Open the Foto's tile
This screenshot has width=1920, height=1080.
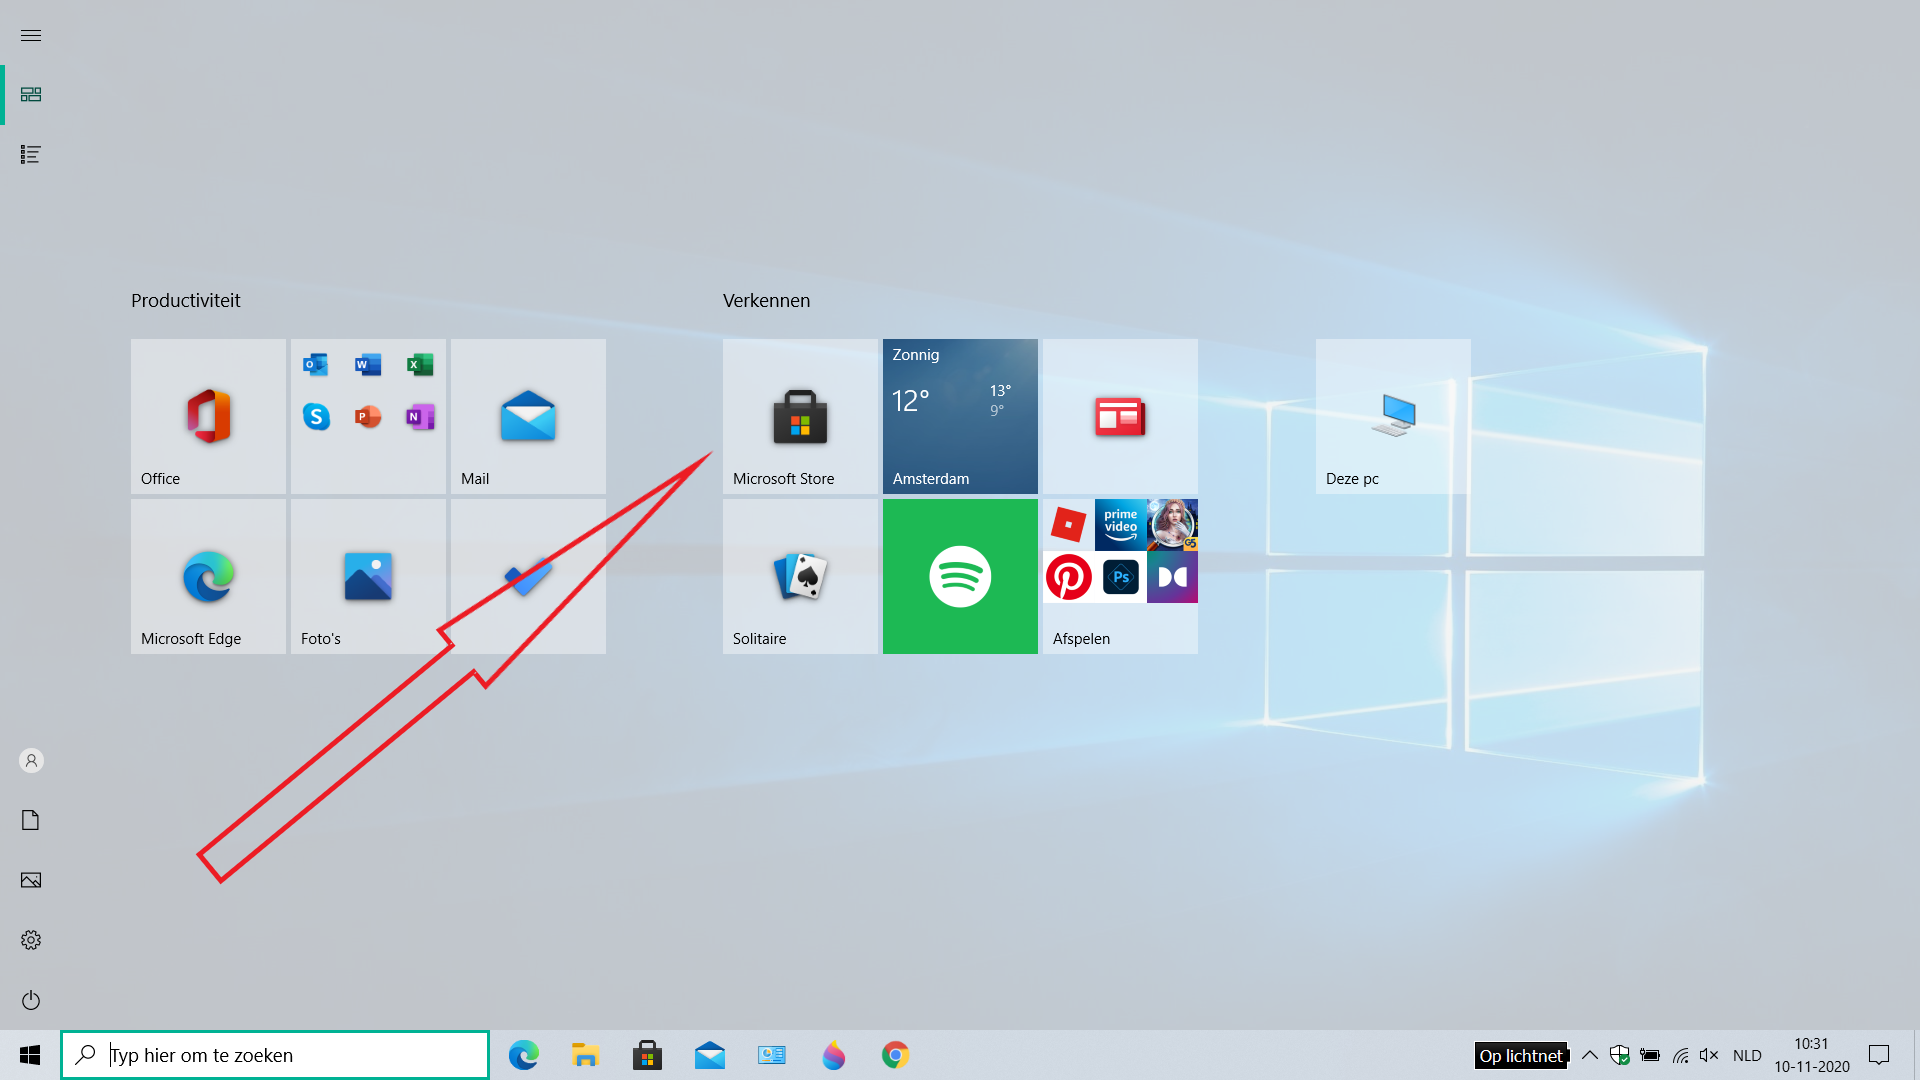click(x=368, y=576)
